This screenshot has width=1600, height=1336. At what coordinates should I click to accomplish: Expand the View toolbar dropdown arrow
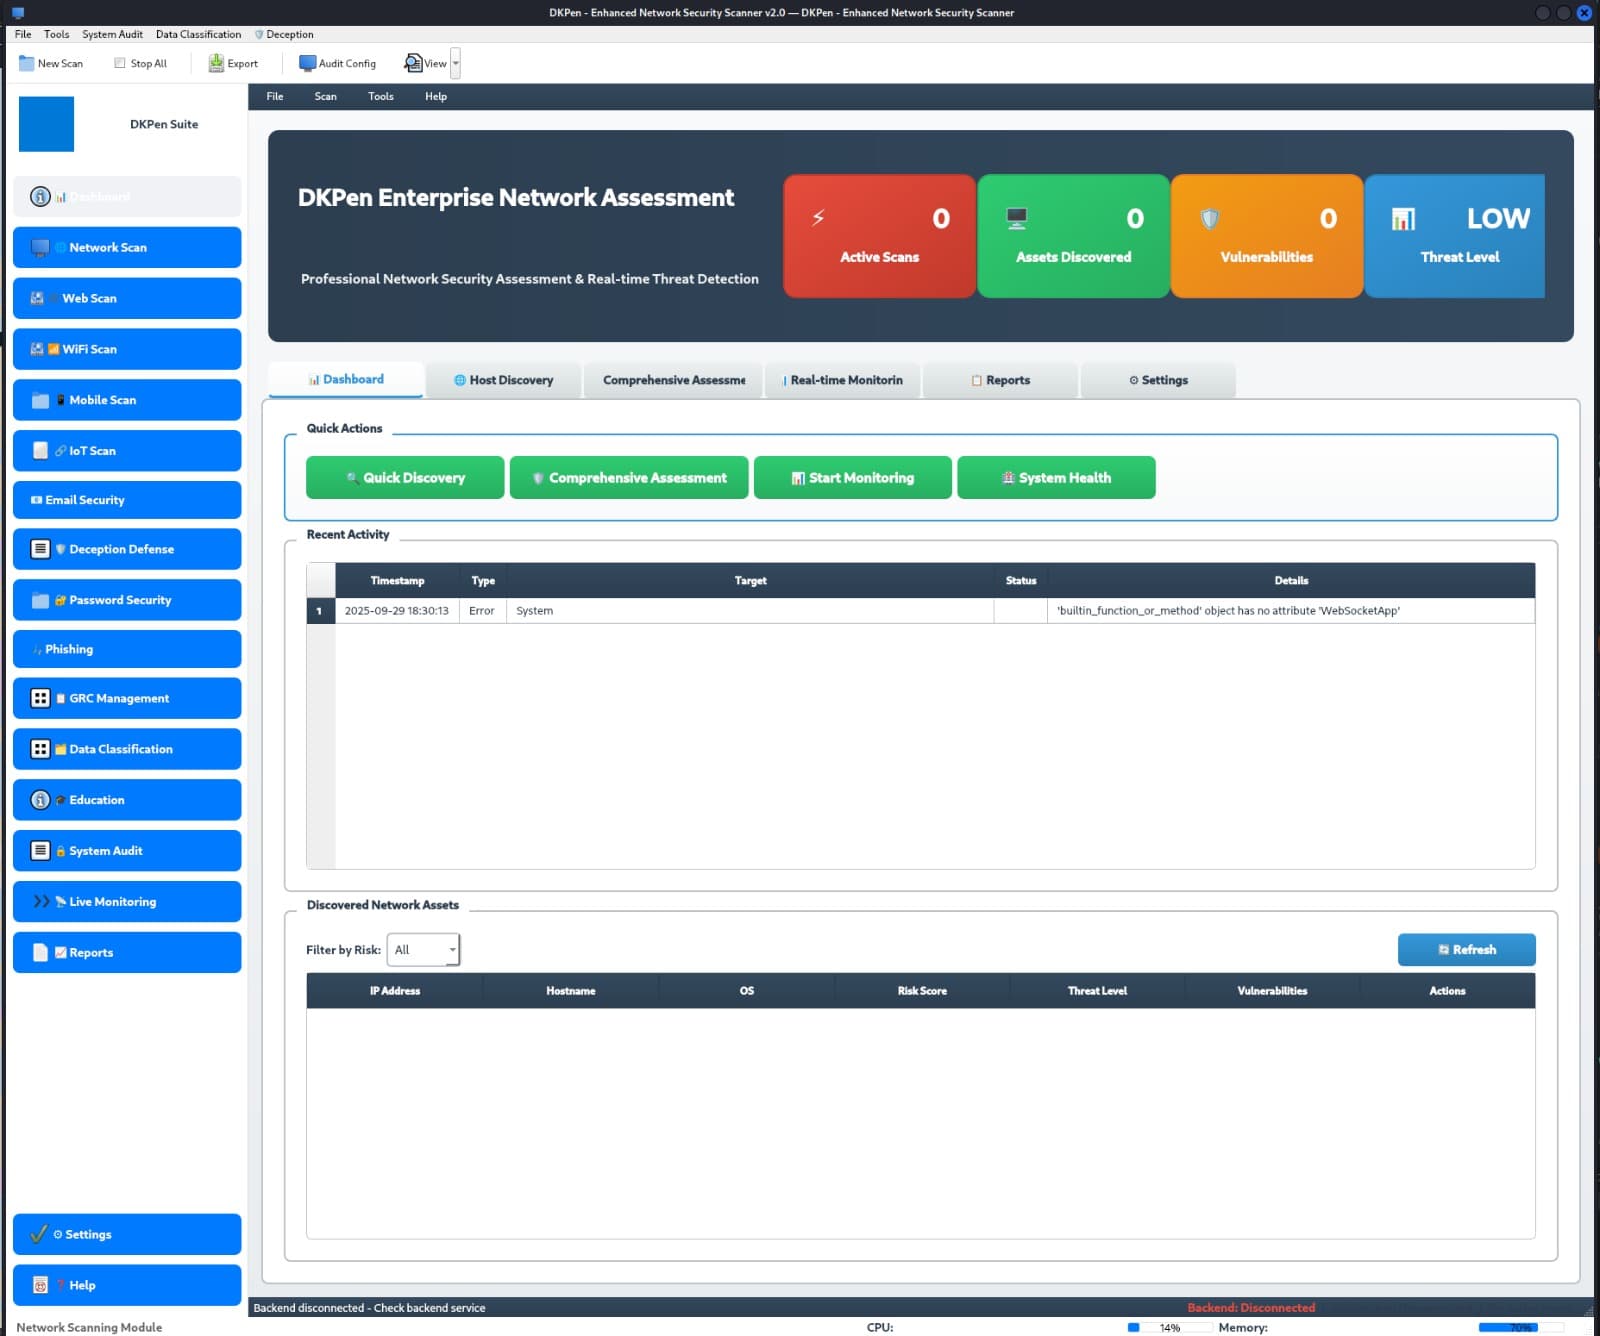point(455,62)
